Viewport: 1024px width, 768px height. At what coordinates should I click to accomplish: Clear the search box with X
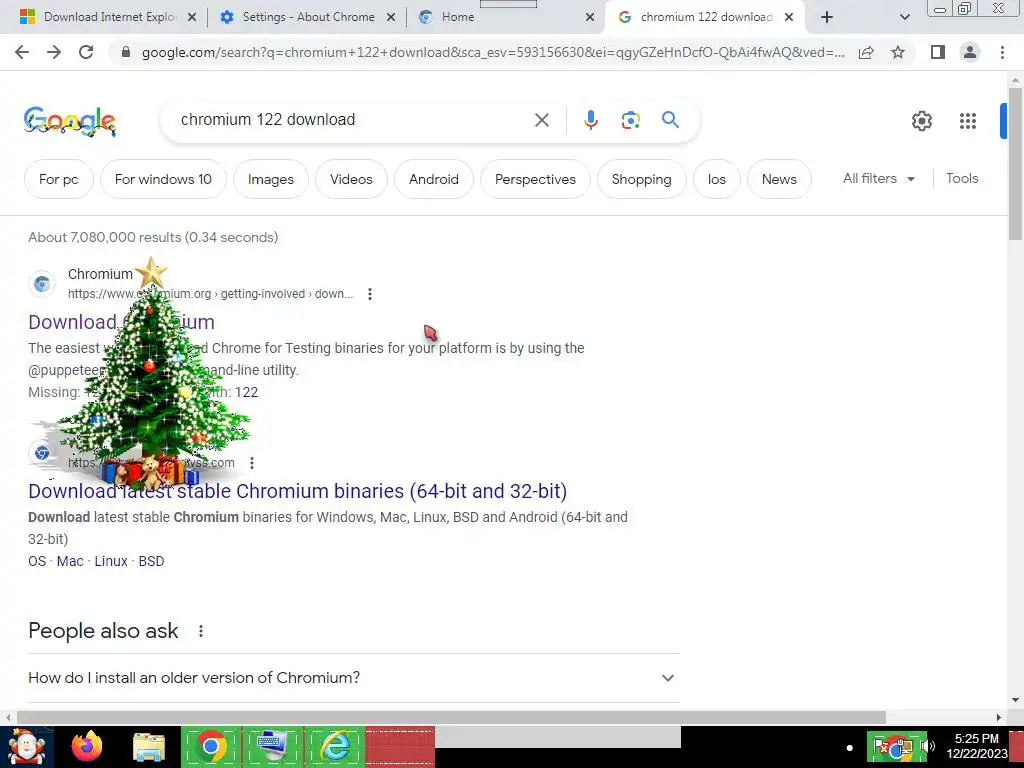point(541,120)
